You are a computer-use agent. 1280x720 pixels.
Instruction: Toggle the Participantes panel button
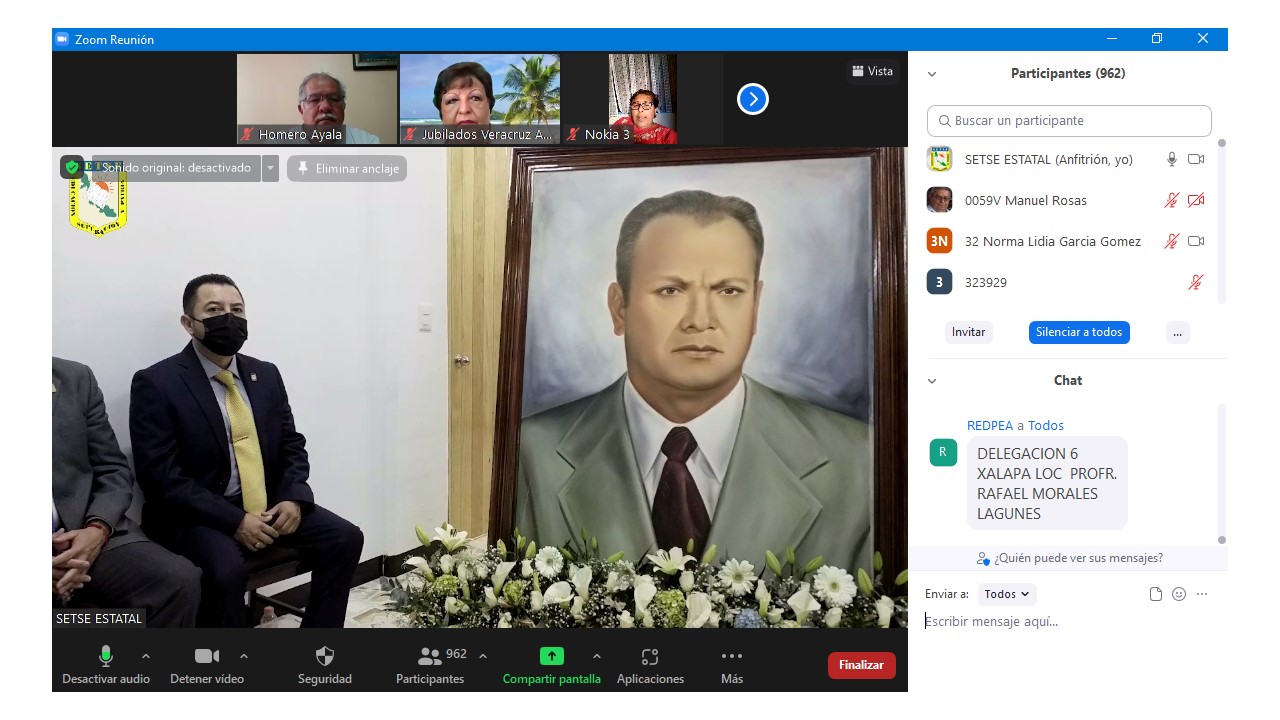430,657
